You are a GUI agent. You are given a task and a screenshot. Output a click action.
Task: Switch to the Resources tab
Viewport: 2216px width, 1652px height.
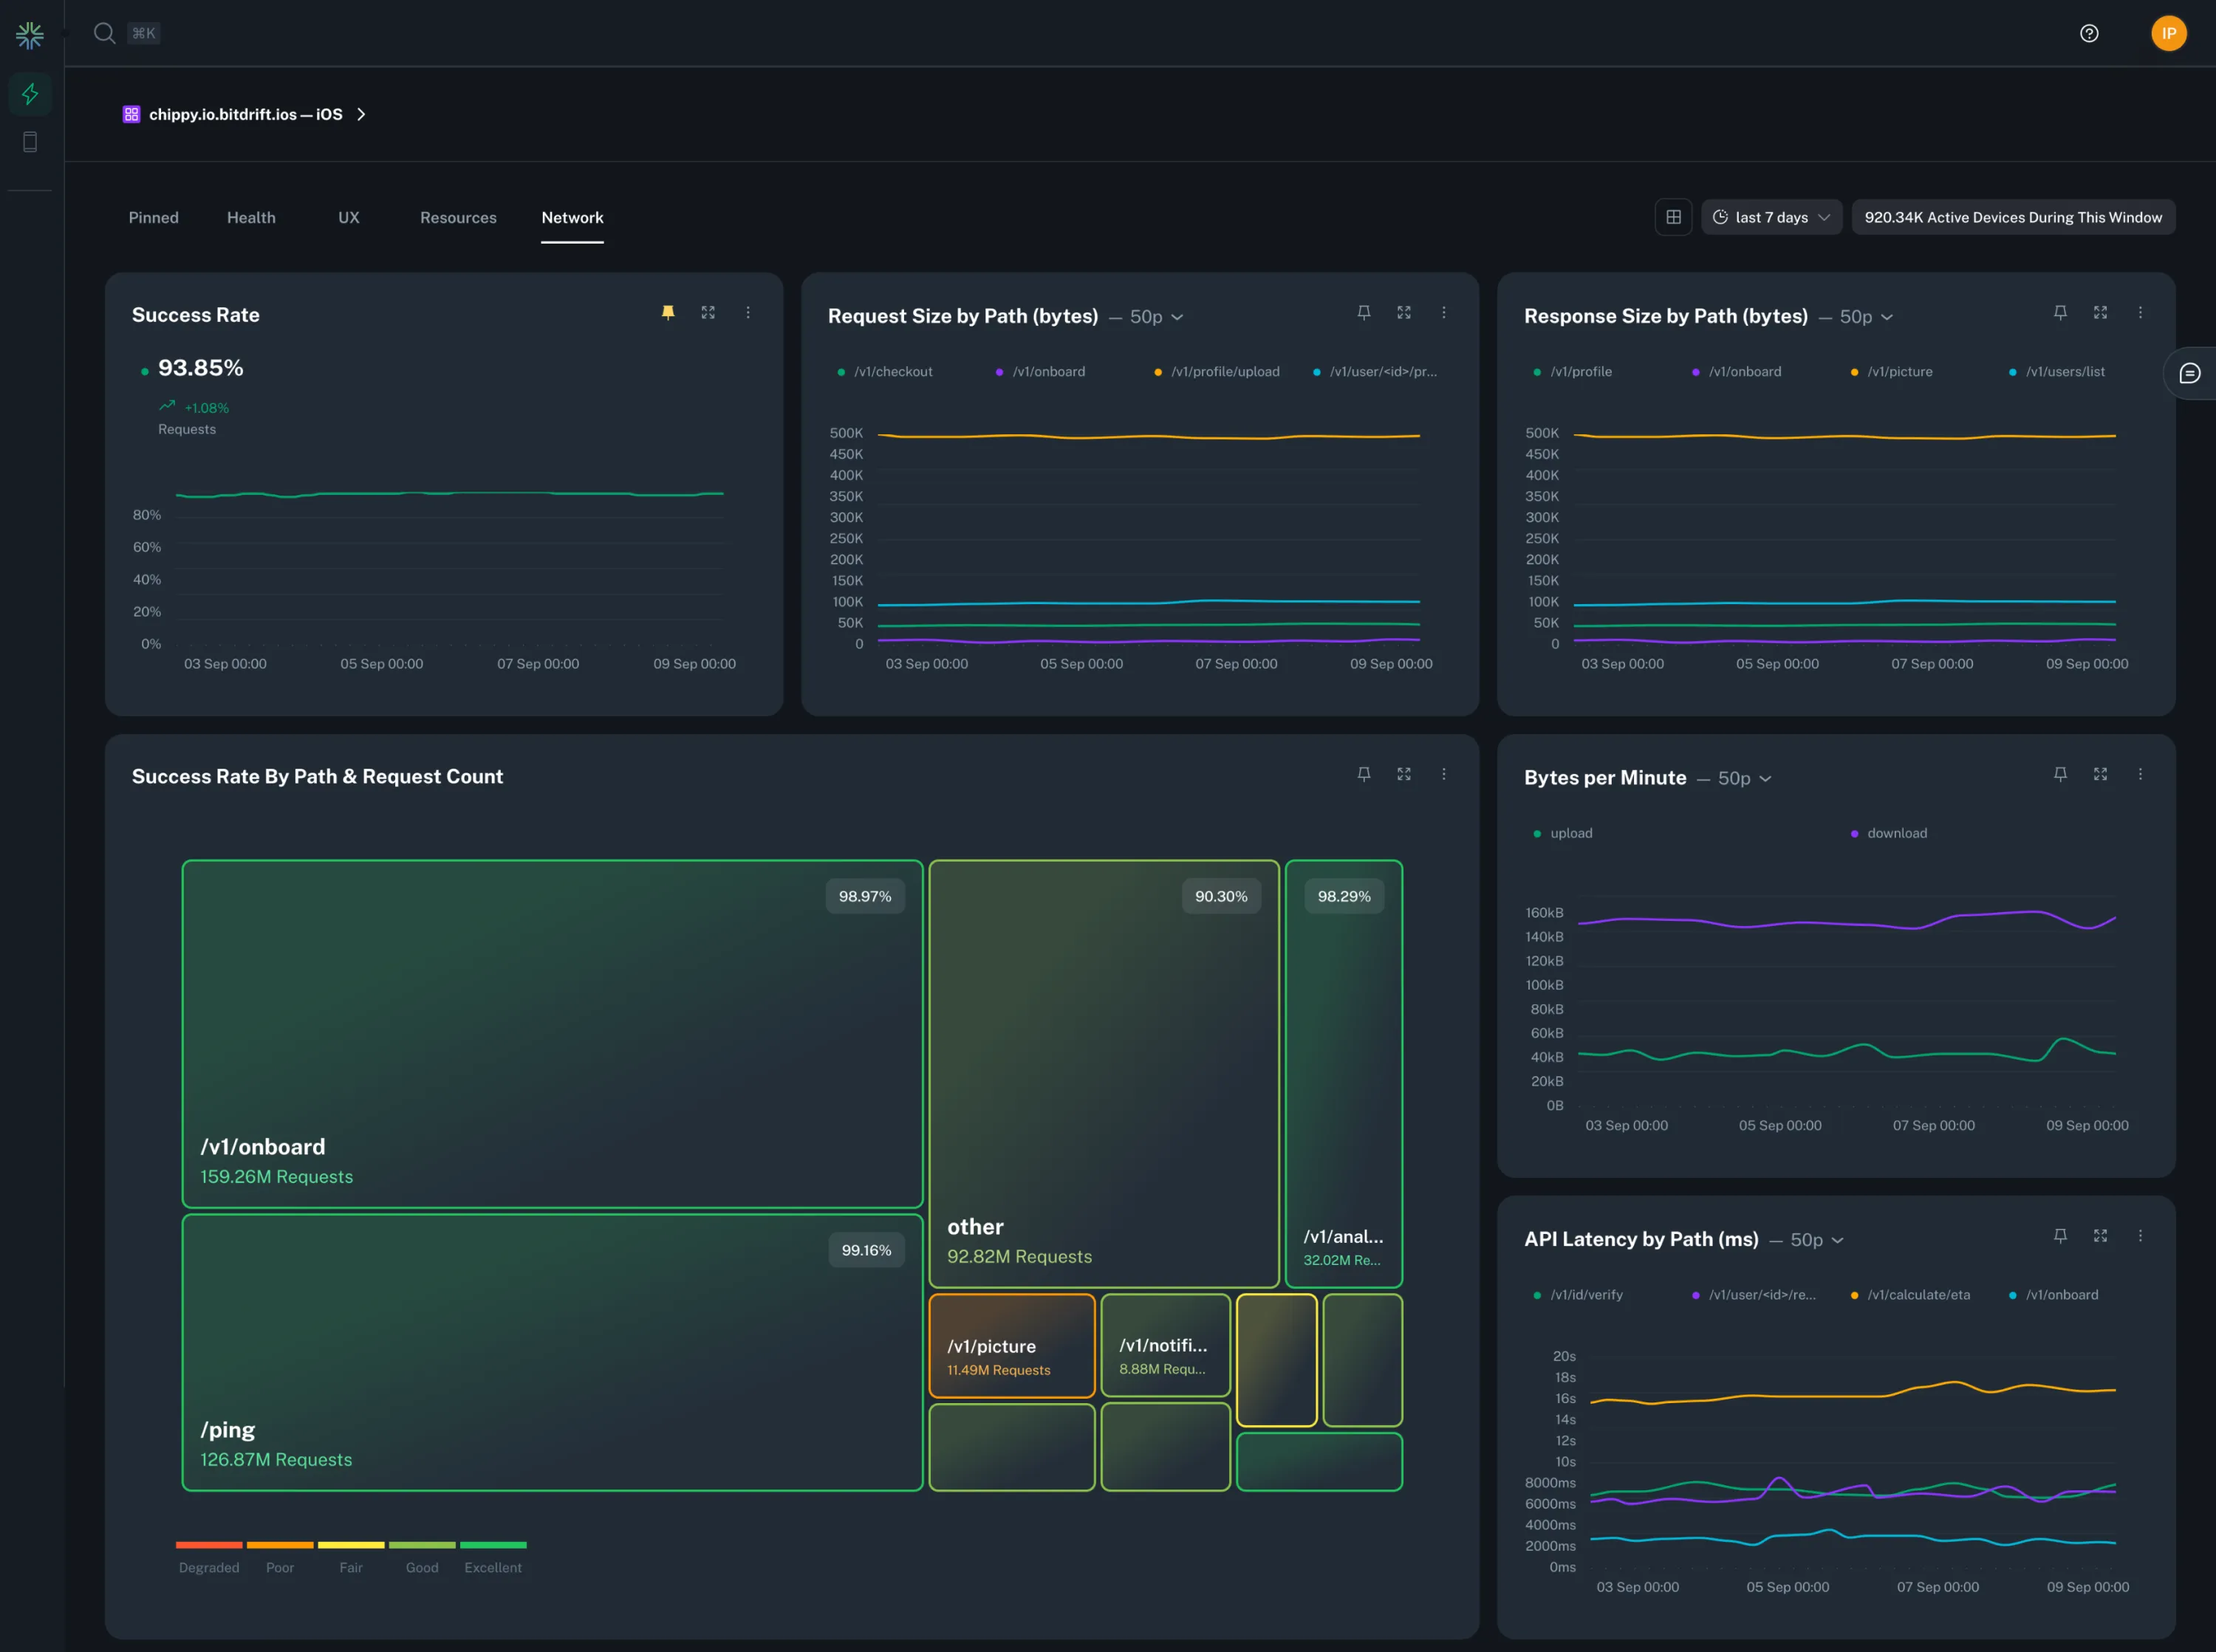click(x=457, y=217)
